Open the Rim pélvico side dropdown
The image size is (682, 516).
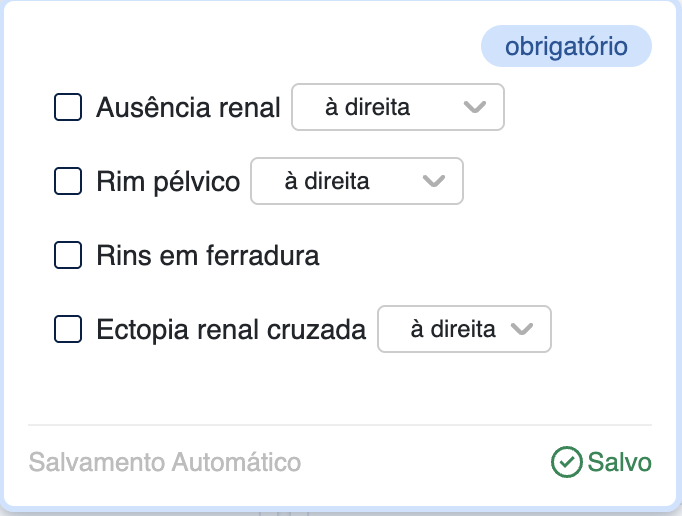tap(356, 181)
